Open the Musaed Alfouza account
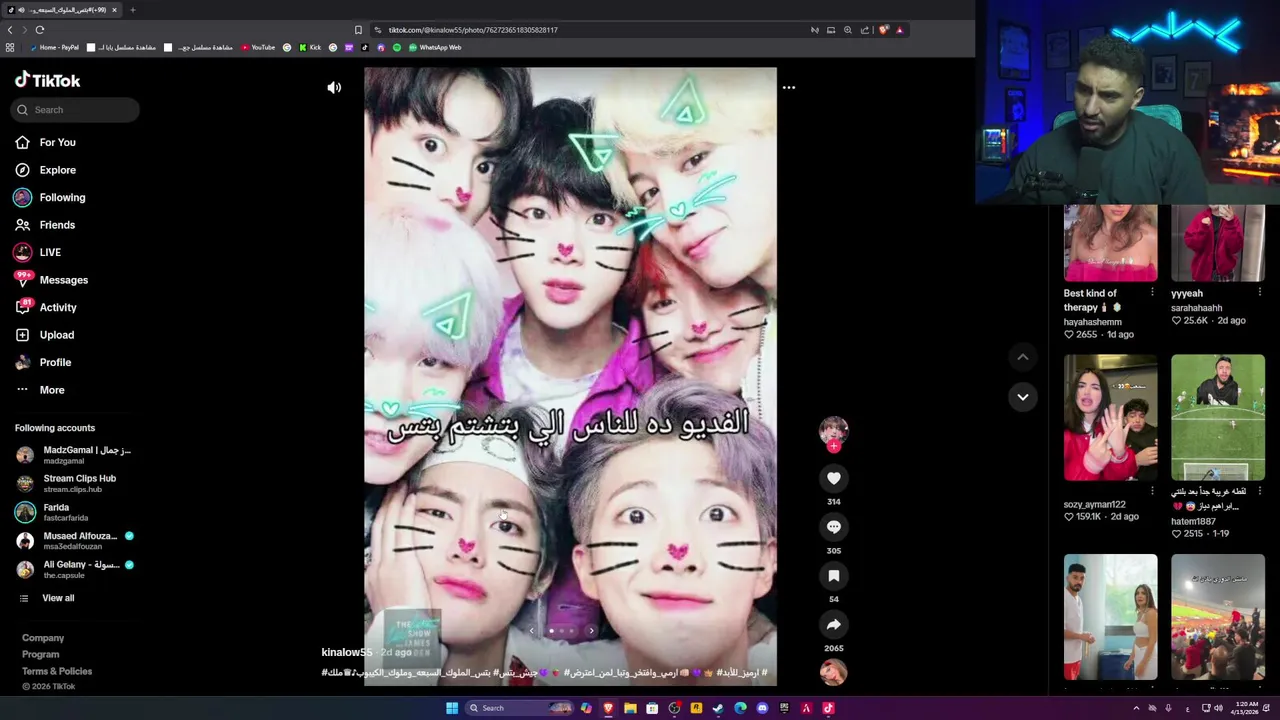Screen dimensions: 1280x720 click(76, 541)
